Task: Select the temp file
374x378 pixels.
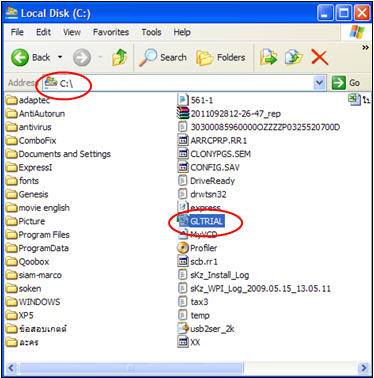Action: pos(194,315)
